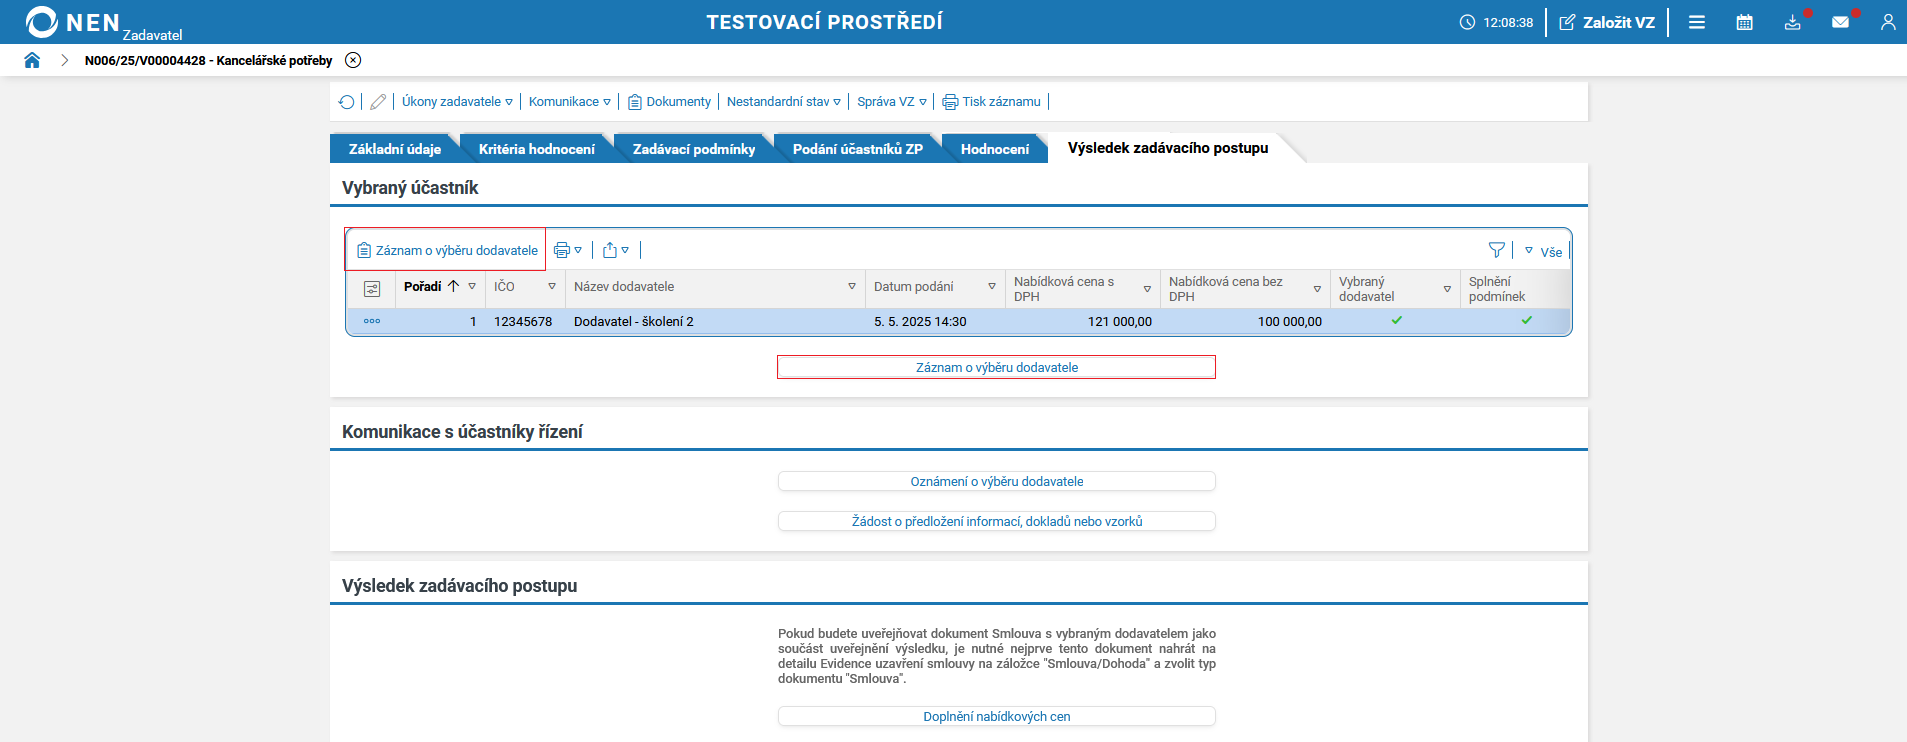Open the hamburger main menu
This screenshot has height=742, width=1907.
1697,22
